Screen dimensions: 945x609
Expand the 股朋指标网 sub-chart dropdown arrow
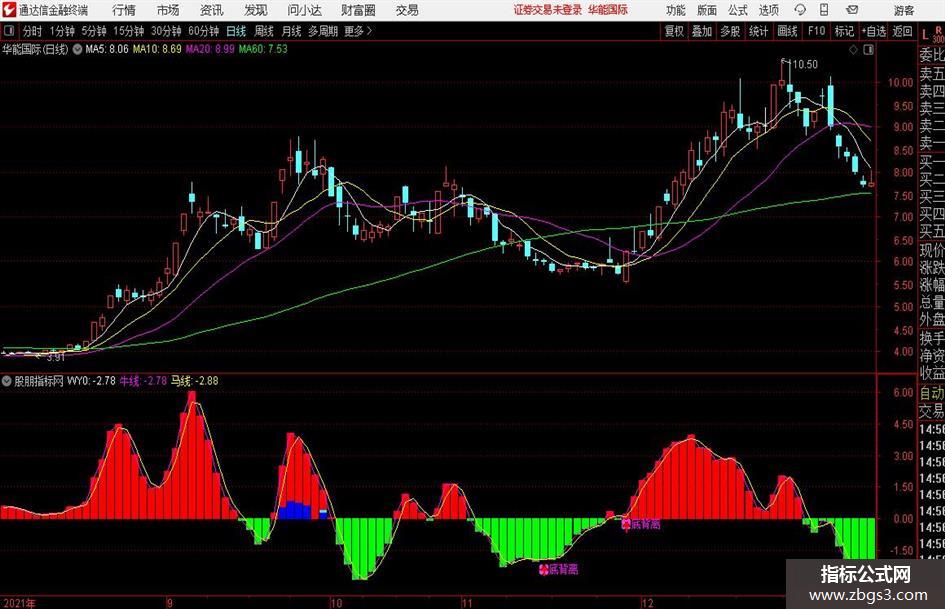(x=7, y=380)
